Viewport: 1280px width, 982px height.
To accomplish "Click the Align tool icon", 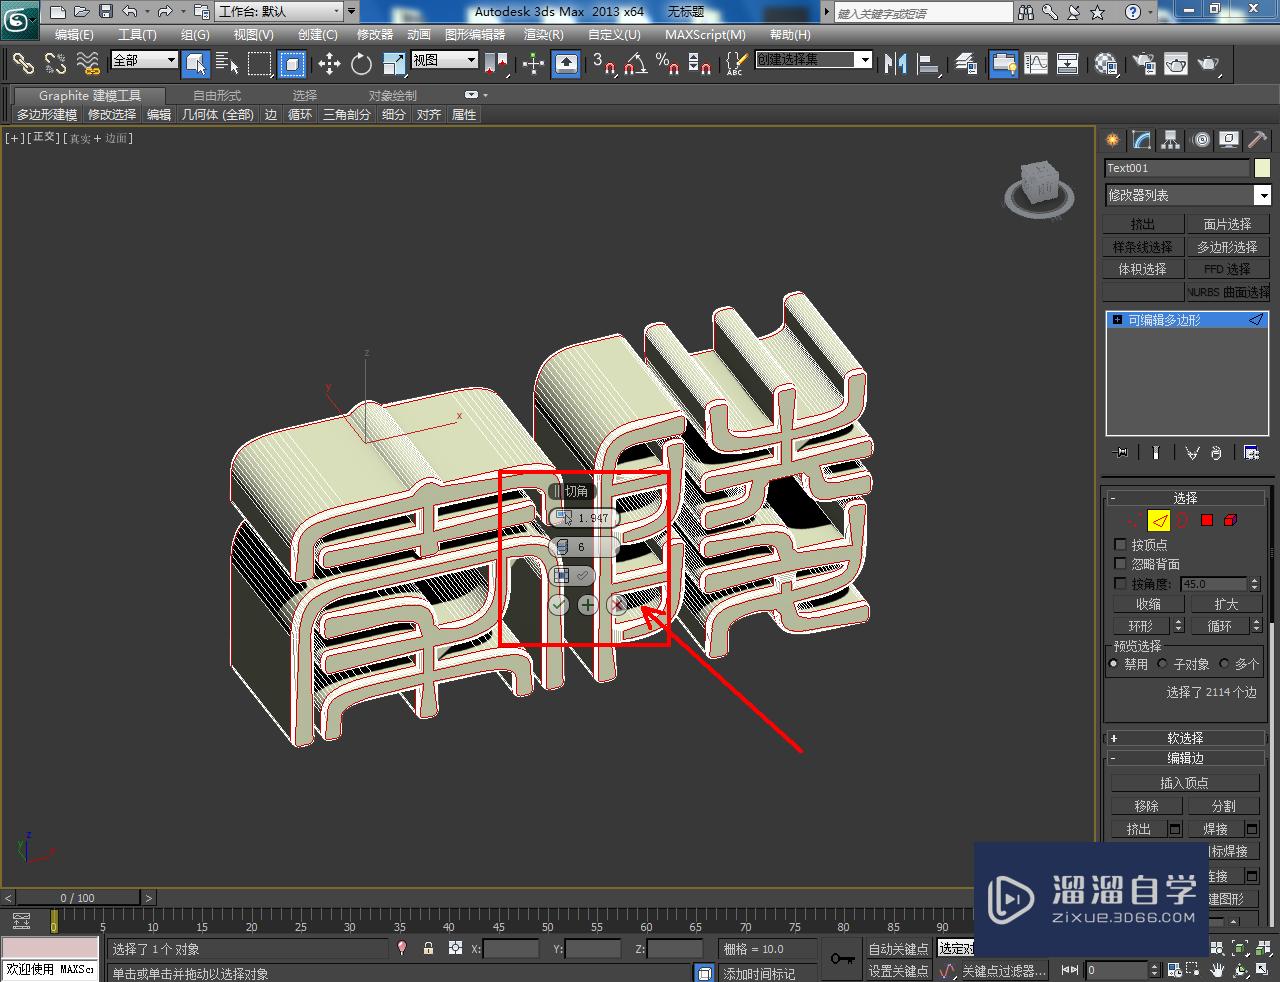I will 928,64.
